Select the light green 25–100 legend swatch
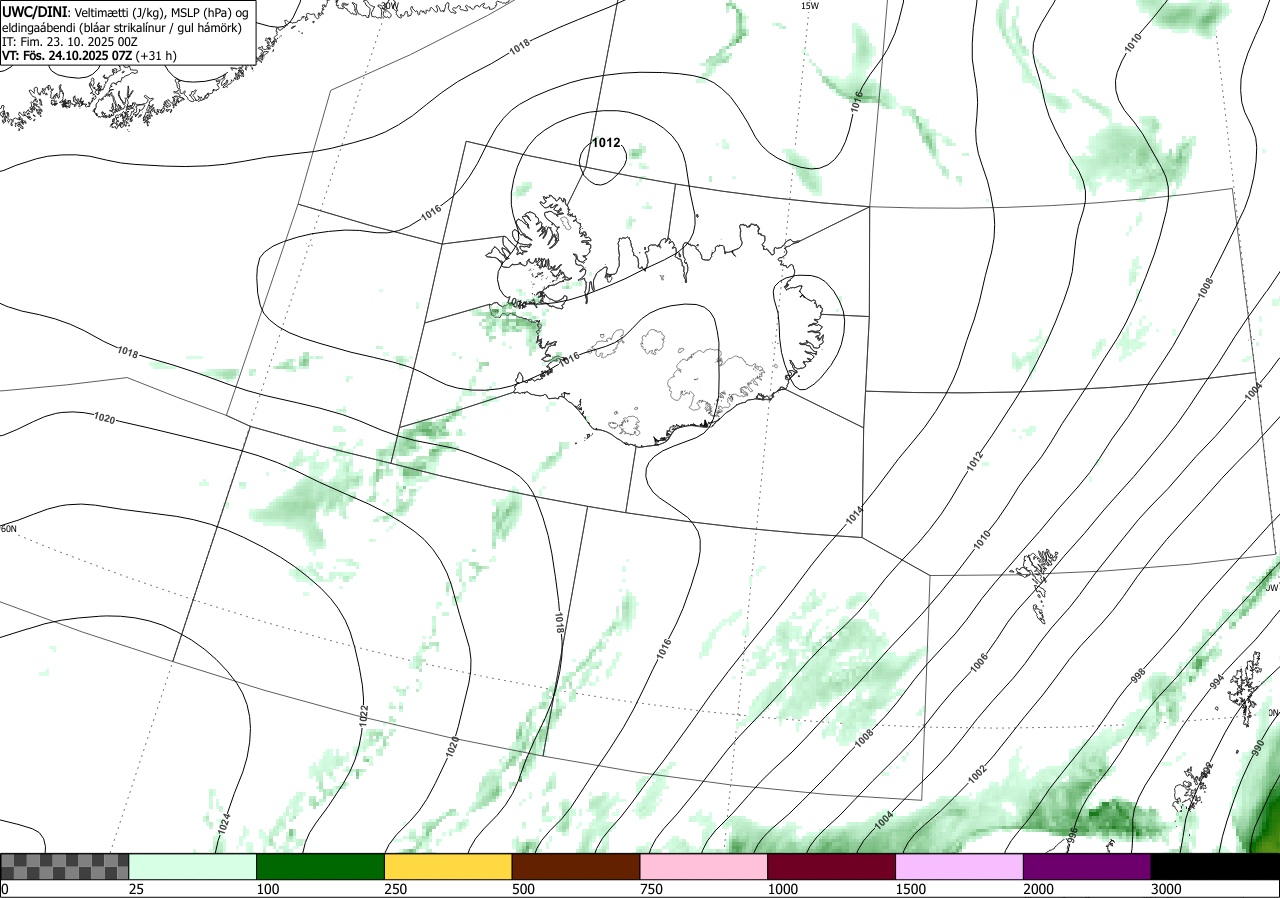Screen dimensions: 1280x898 (x=193, y=866)
